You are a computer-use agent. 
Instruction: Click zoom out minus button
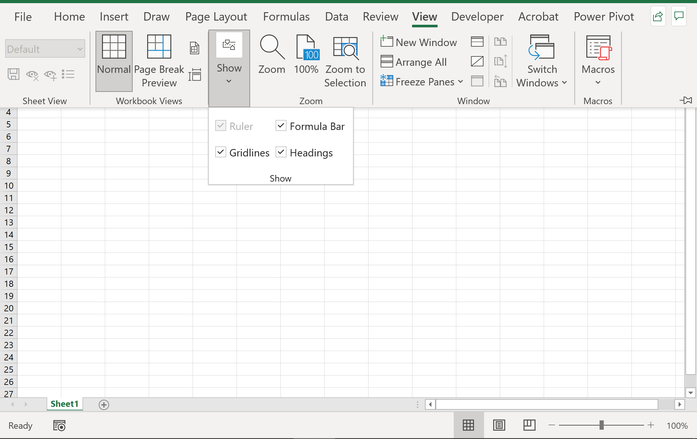(x=552, y=425)
